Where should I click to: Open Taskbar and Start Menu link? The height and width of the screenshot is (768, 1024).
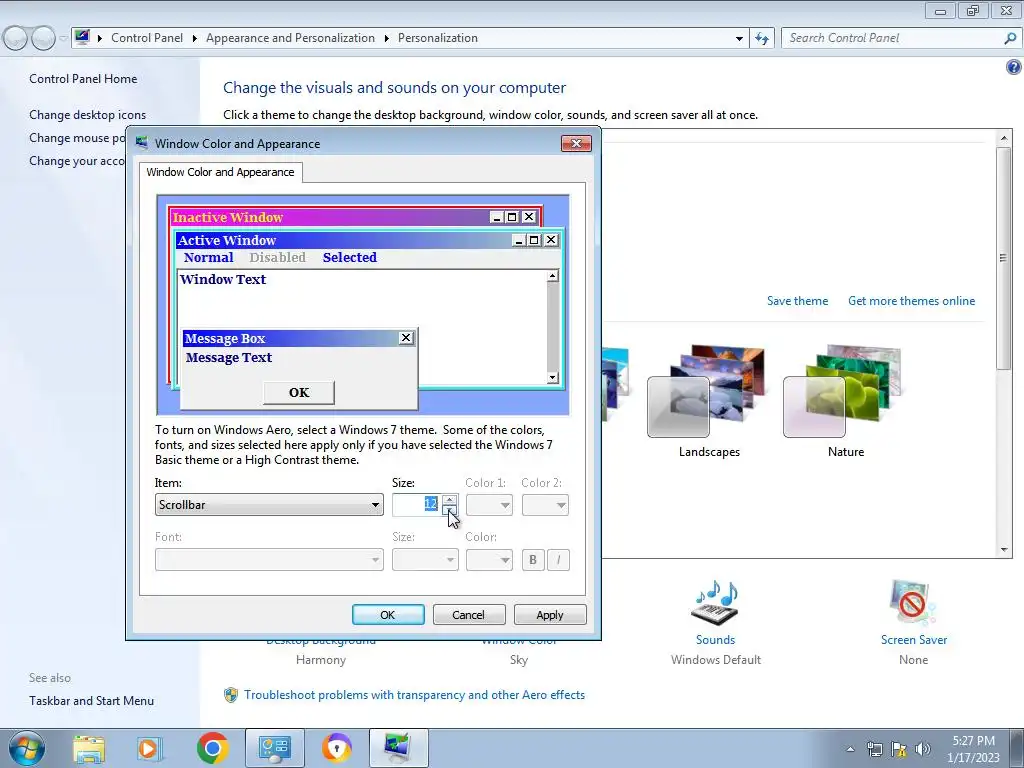91,701
